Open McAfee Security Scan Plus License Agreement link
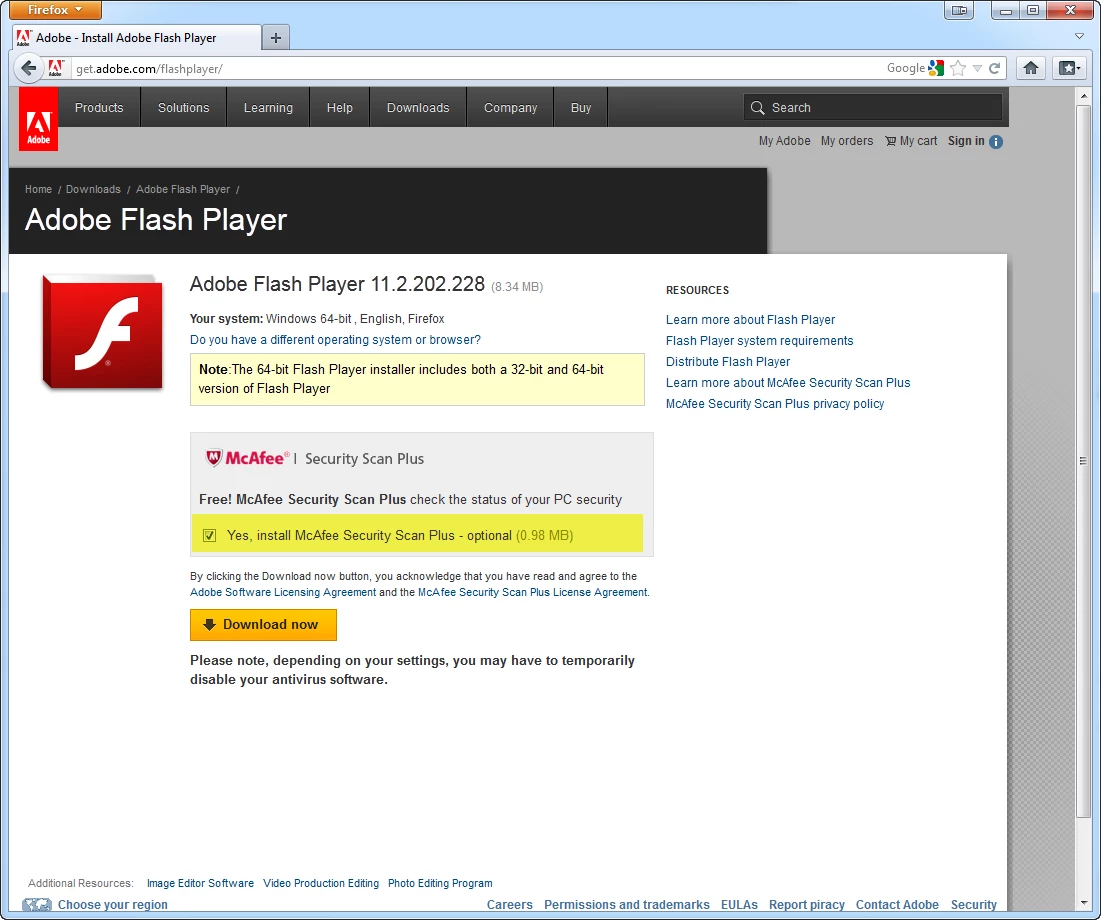The image size is (1101, 920). 533,592
